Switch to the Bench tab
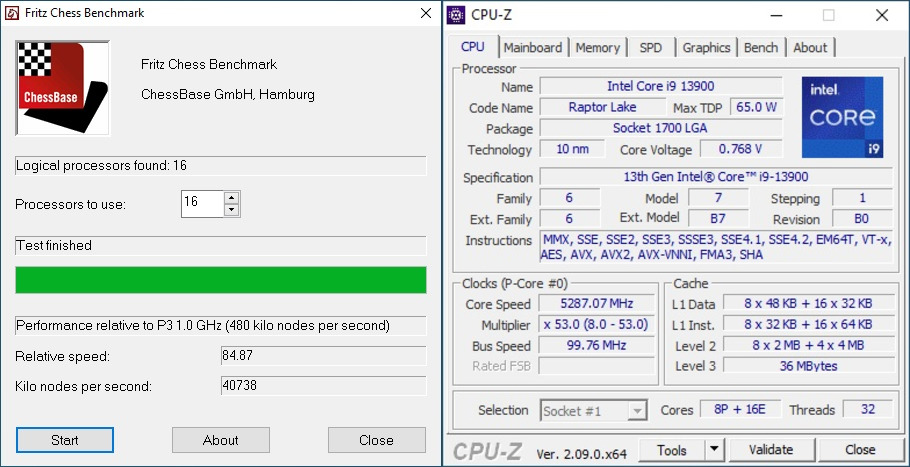Screen dimensions: 910x467 click(761, 48)
